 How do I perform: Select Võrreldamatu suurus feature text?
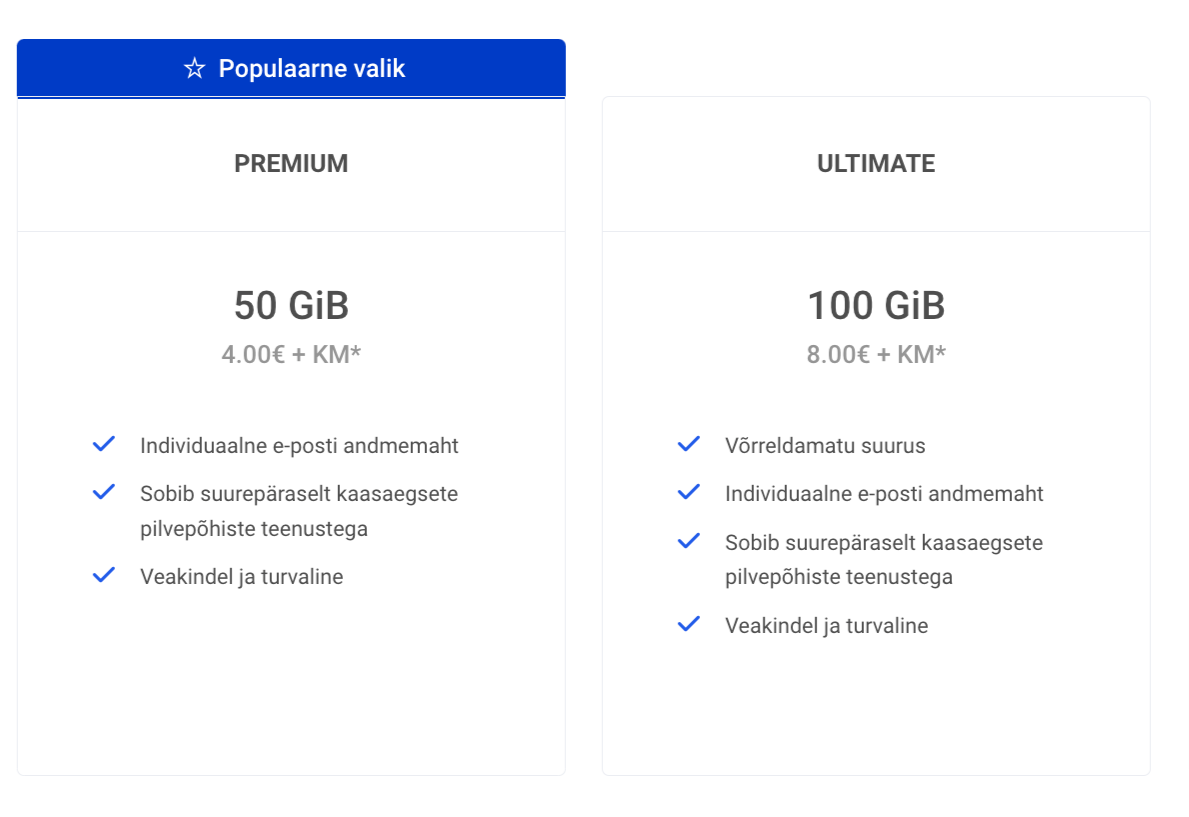point(825,445)
